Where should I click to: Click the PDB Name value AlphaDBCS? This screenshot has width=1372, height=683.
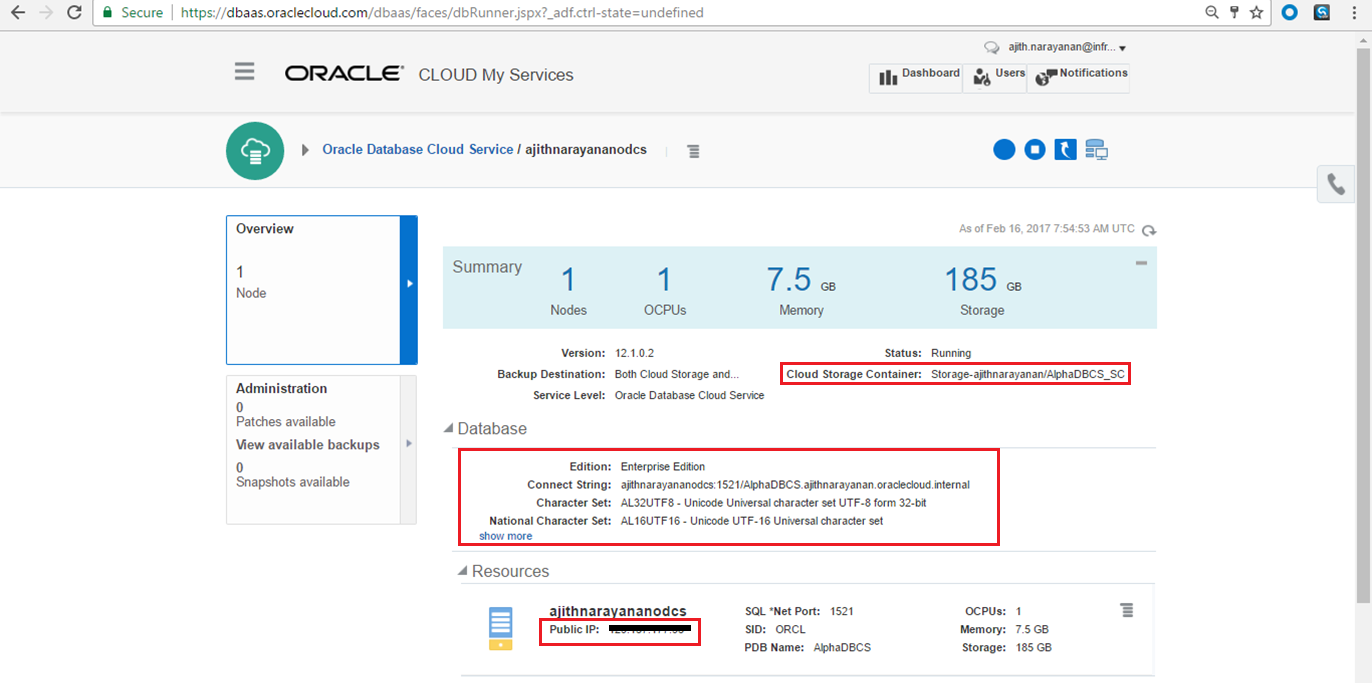click(842, 648)
